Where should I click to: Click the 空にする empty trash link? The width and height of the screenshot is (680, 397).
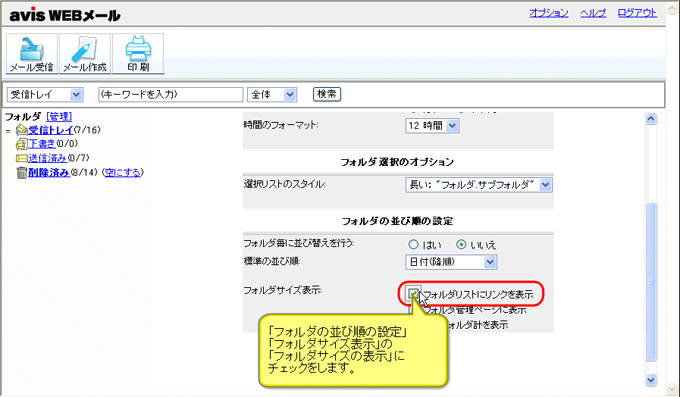click(123, 172)
